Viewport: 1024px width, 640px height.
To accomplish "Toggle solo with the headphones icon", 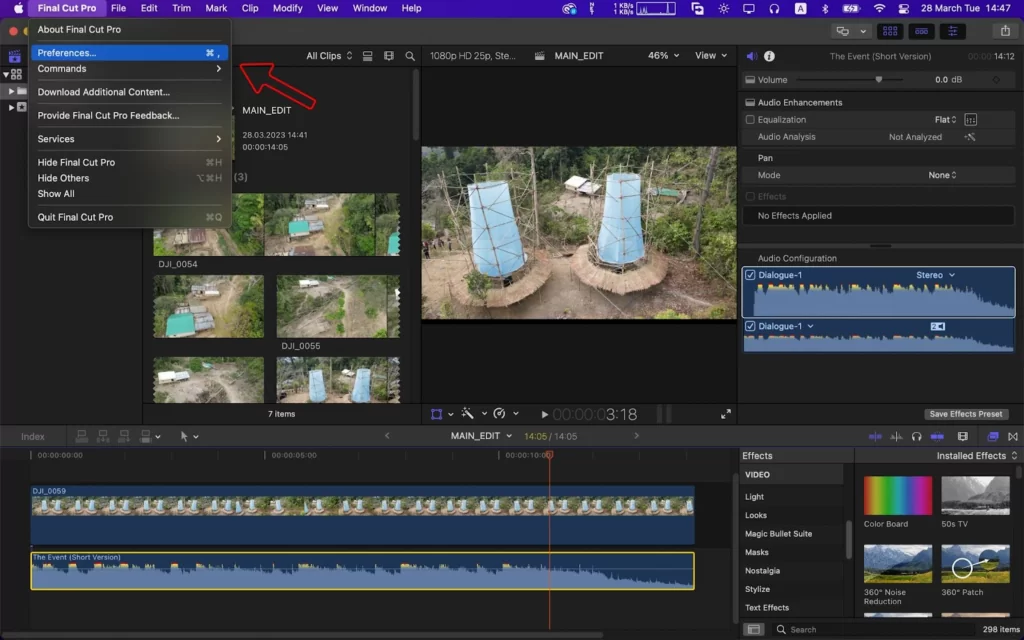I will pos(916,436).
